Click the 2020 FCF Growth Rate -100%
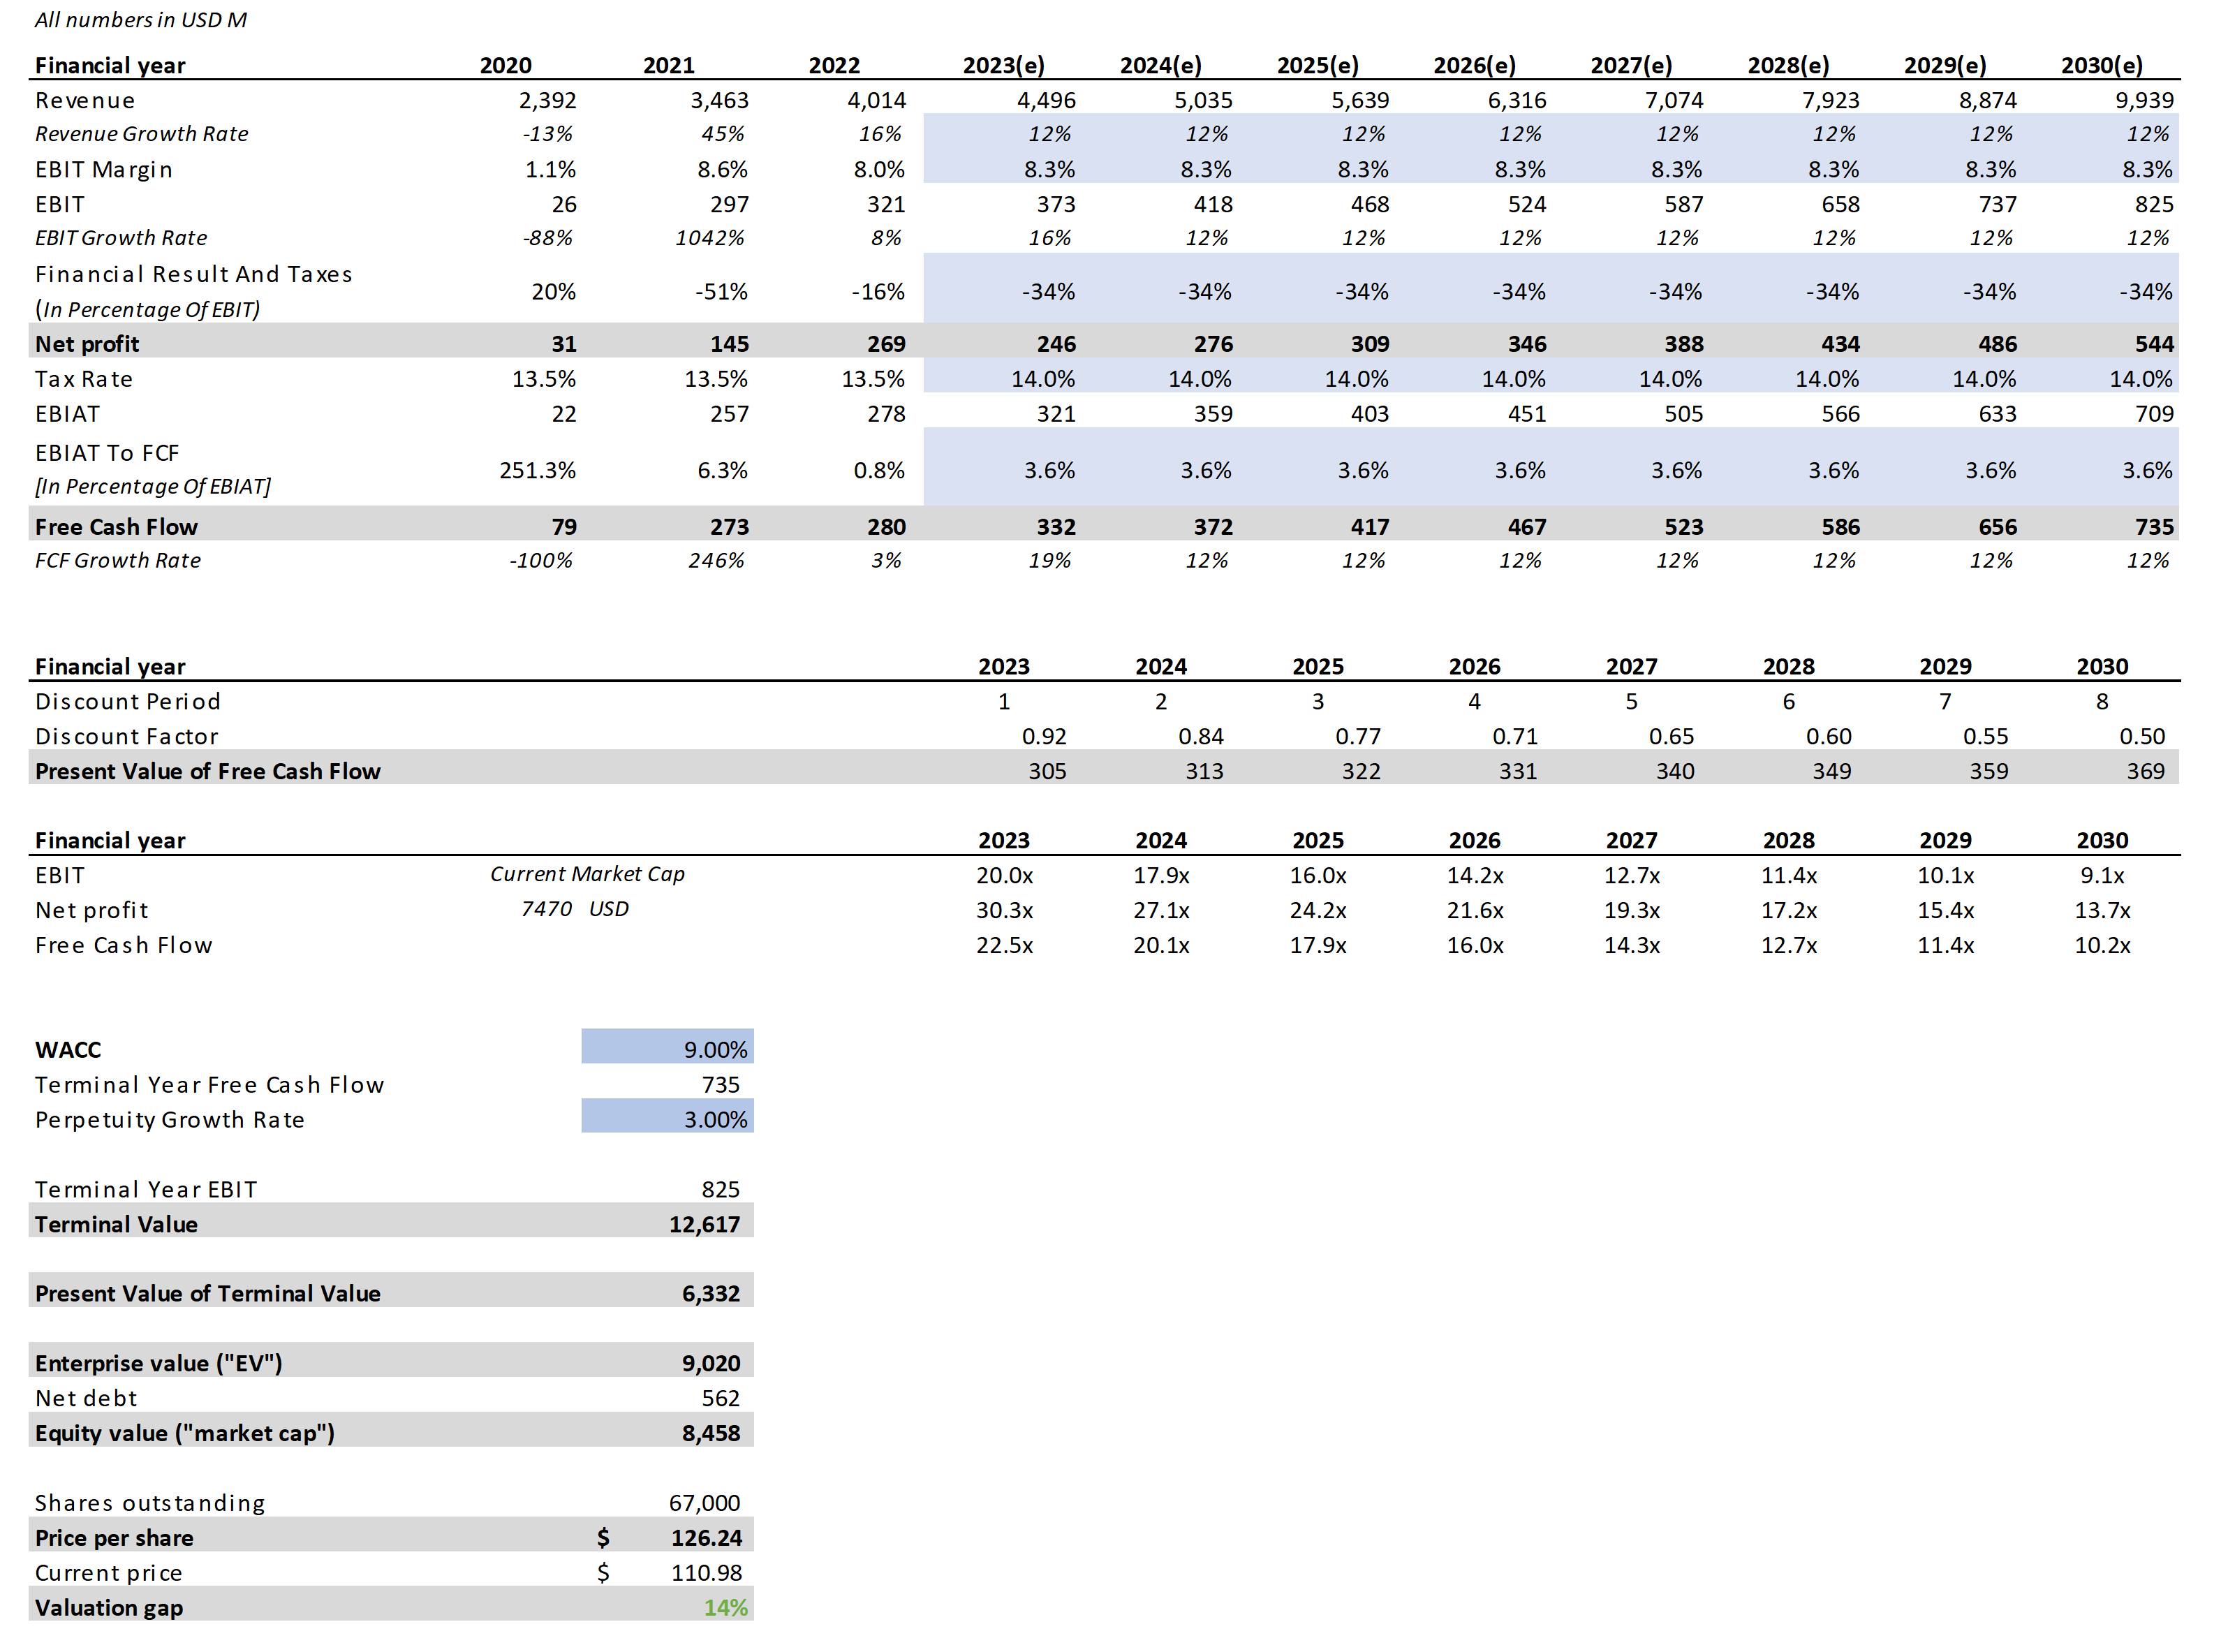This screenshot has height=1652, width=2221. click(x=541, y=561)
